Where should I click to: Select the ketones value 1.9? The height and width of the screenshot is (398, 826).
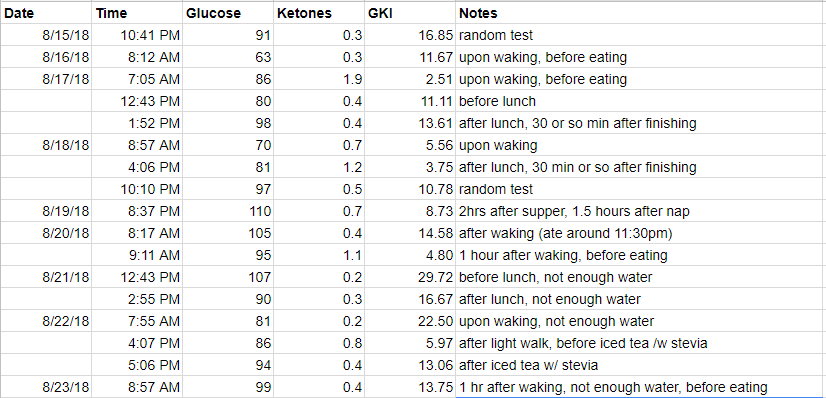[319, 79]
